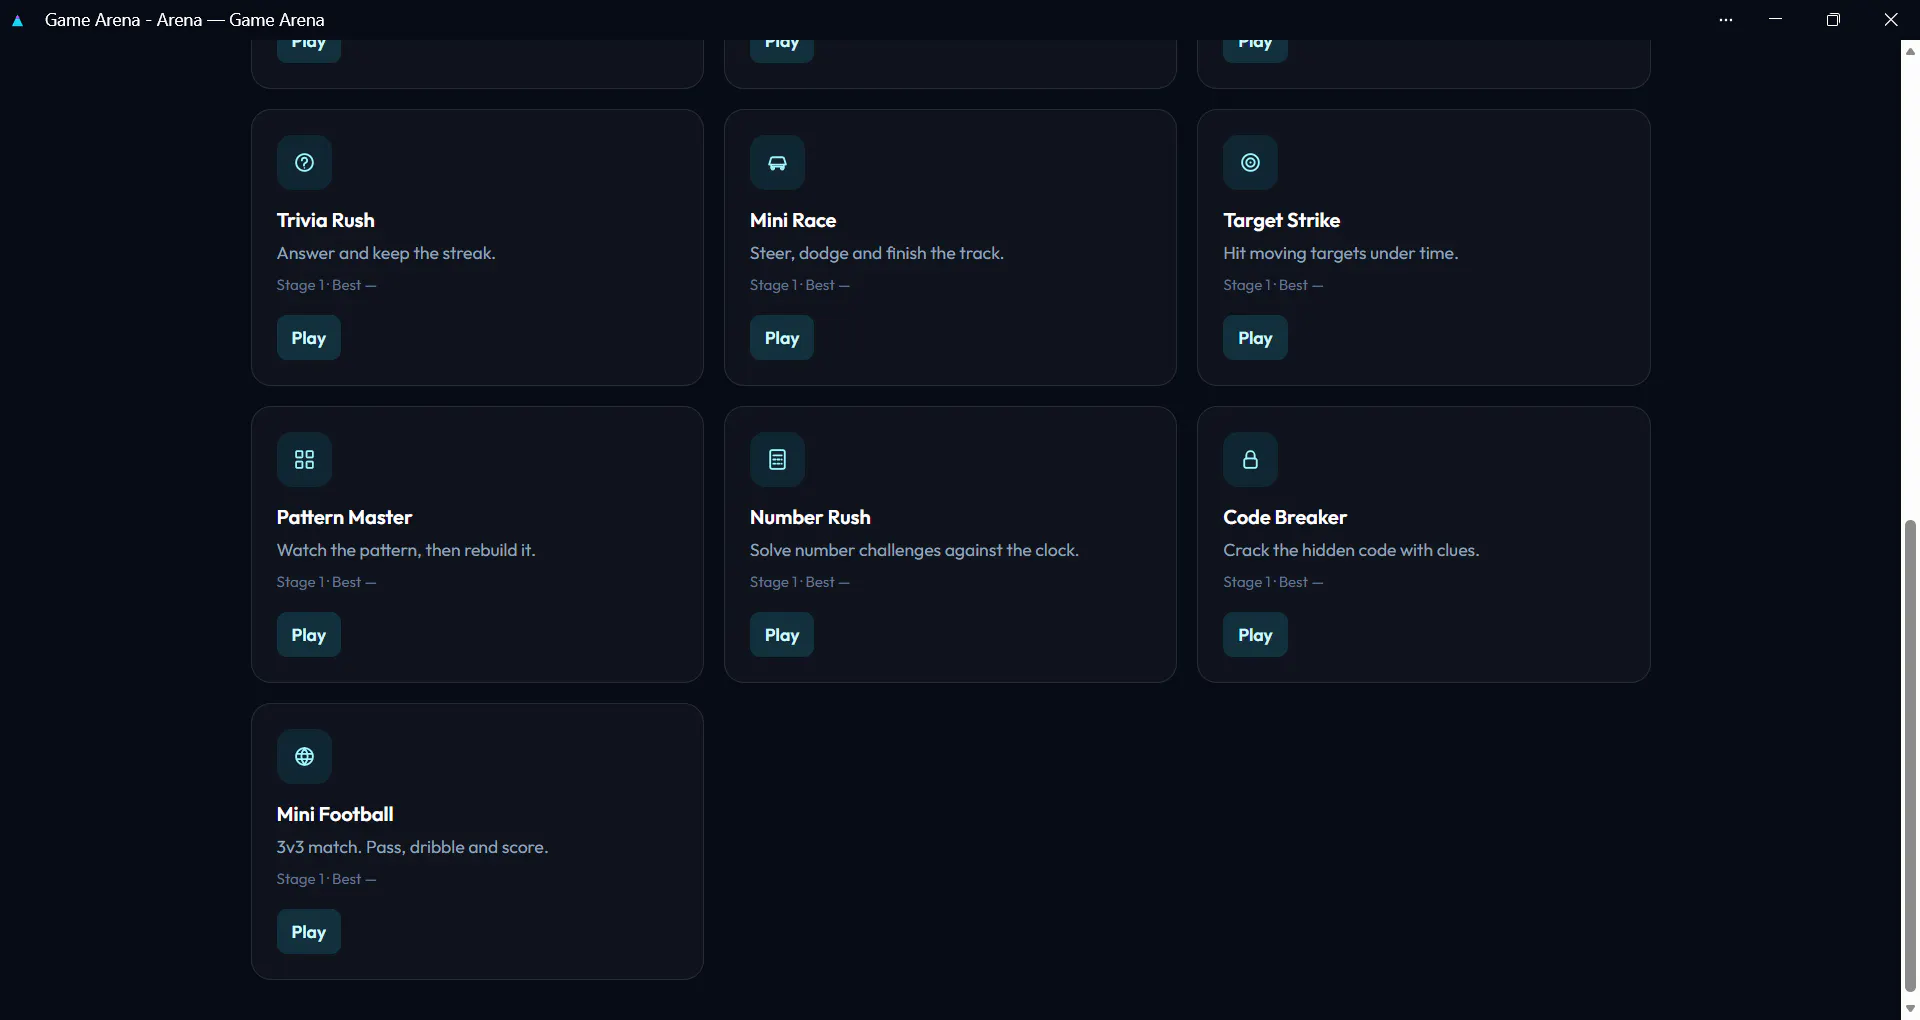Play Pattern Master
1920x1020 pixels.
308,635
